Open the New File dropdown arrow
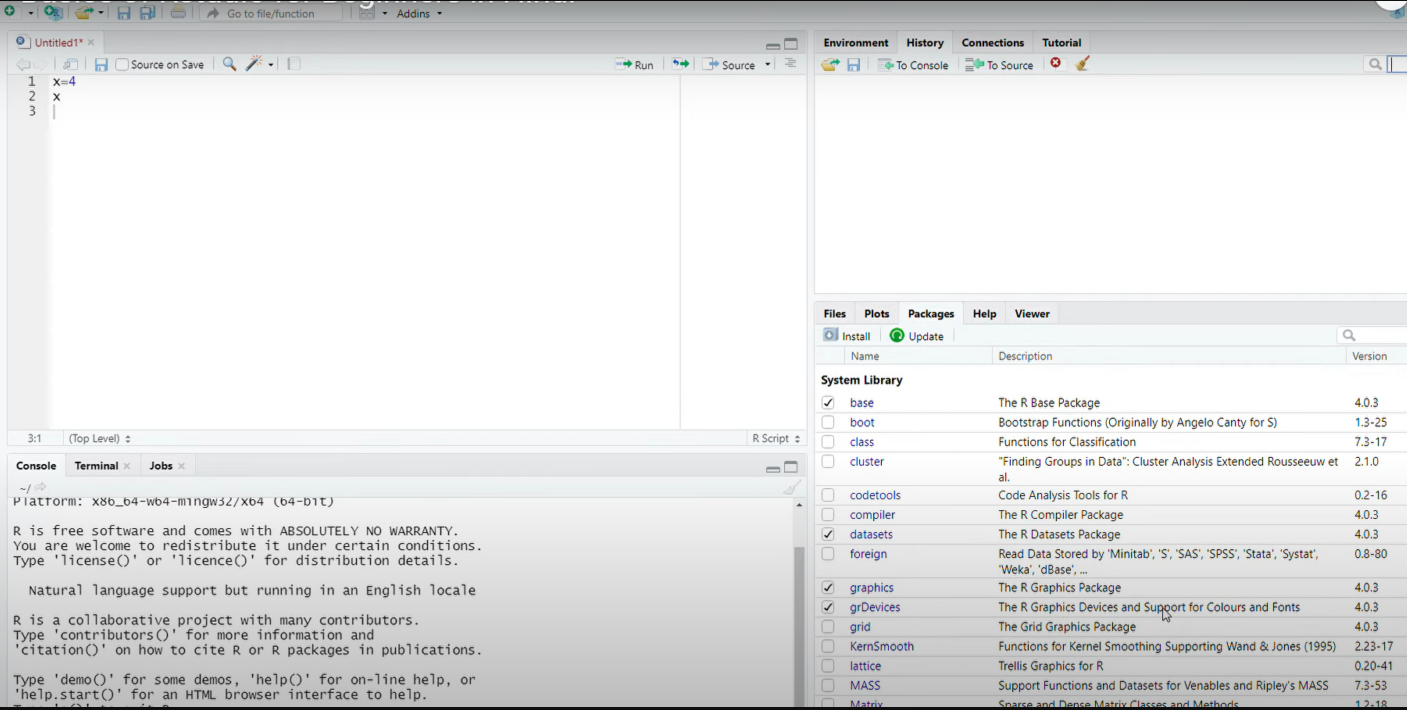Image resolution: width=1407 pixels, height=710 pixels. 30,14
